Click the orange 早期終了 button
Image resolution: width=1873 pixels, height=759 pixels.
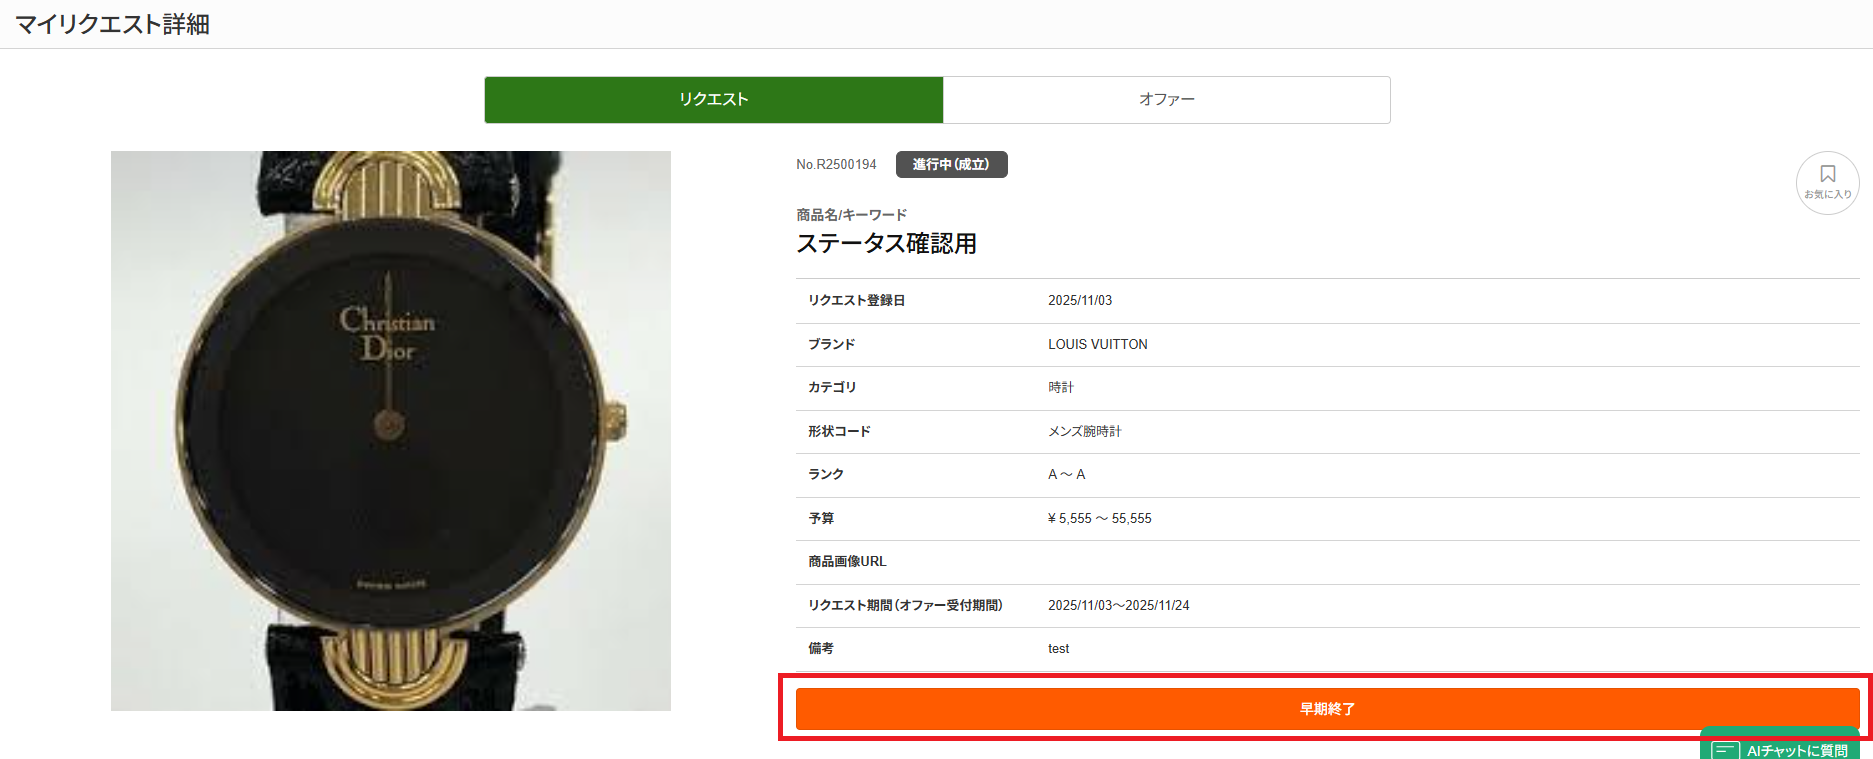click(1327, 708)
